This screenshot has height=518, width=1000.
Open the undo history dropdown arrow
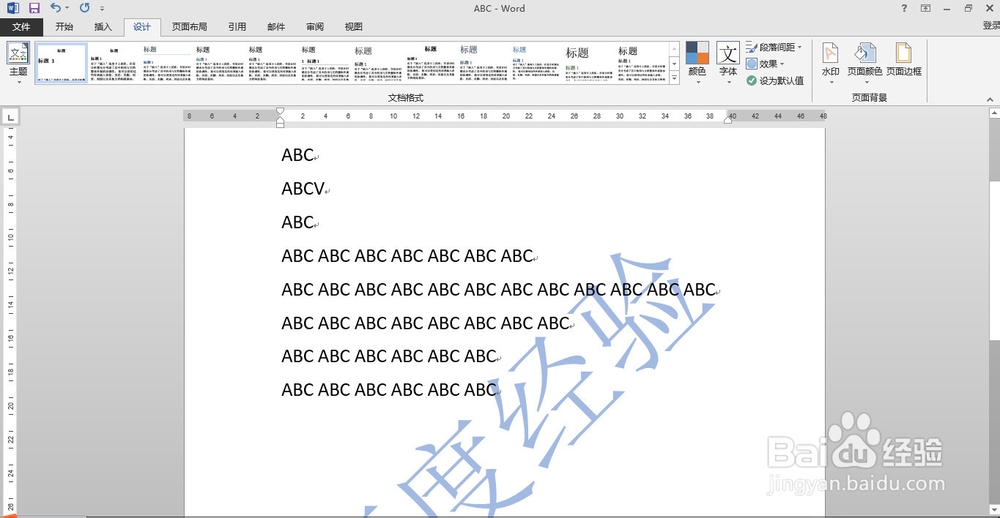click(x=67, y=8)
